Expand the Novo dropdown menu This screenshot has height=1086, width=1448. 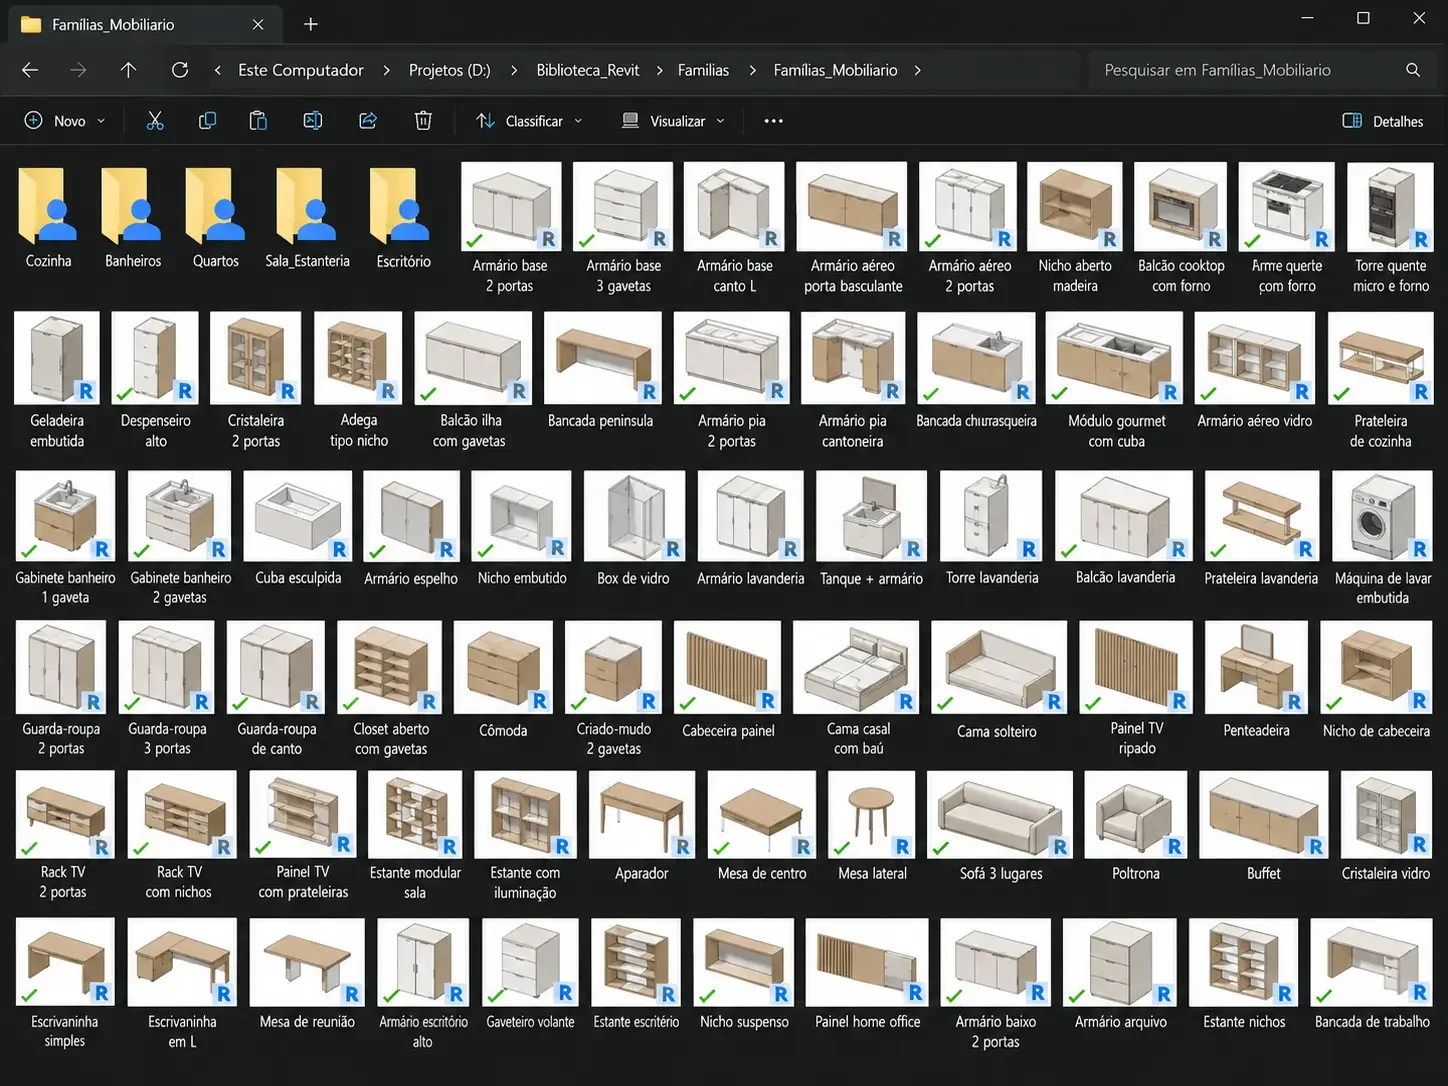[x=64, y=121]
